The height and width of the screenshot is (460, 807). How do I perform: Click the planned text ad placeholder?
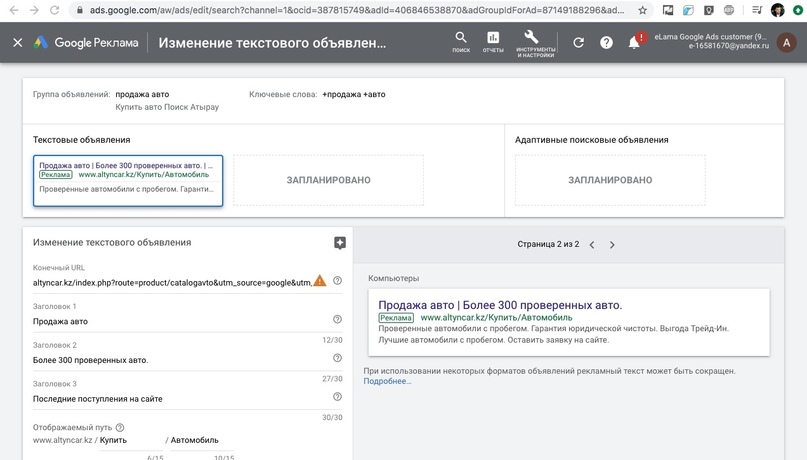328,180
